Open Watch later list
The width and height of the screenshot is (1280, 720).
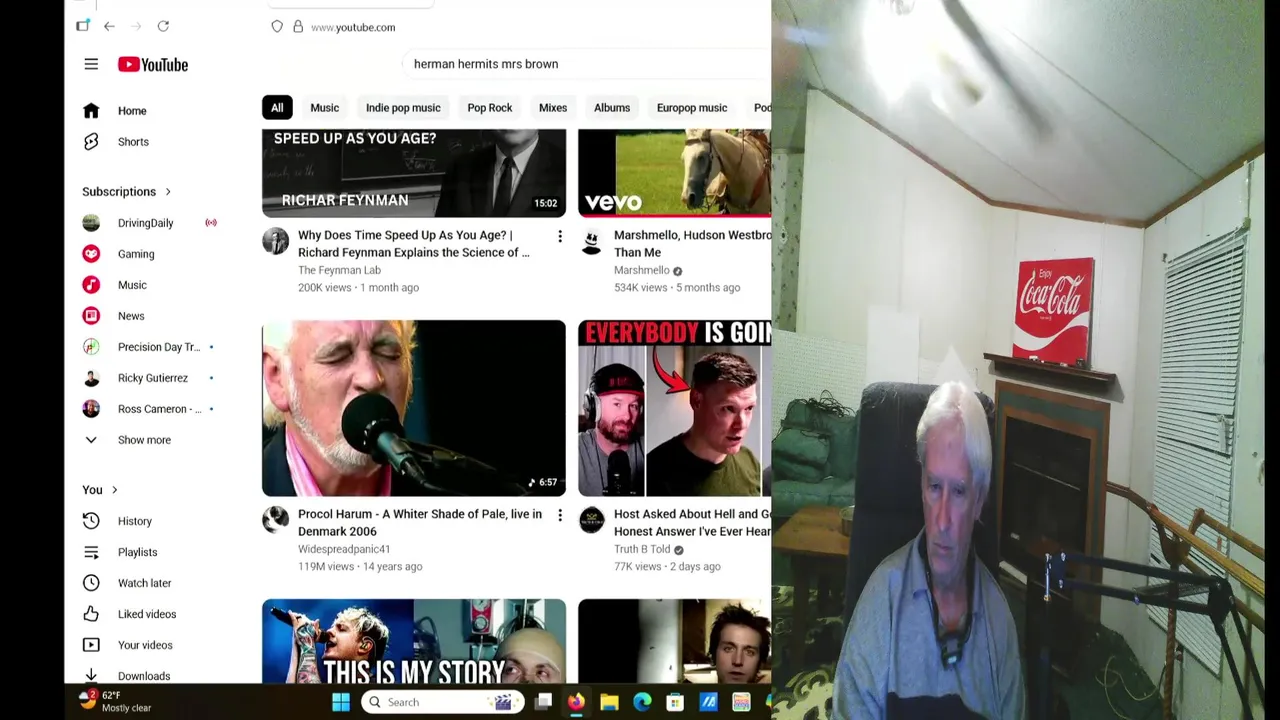coord(144,583)
